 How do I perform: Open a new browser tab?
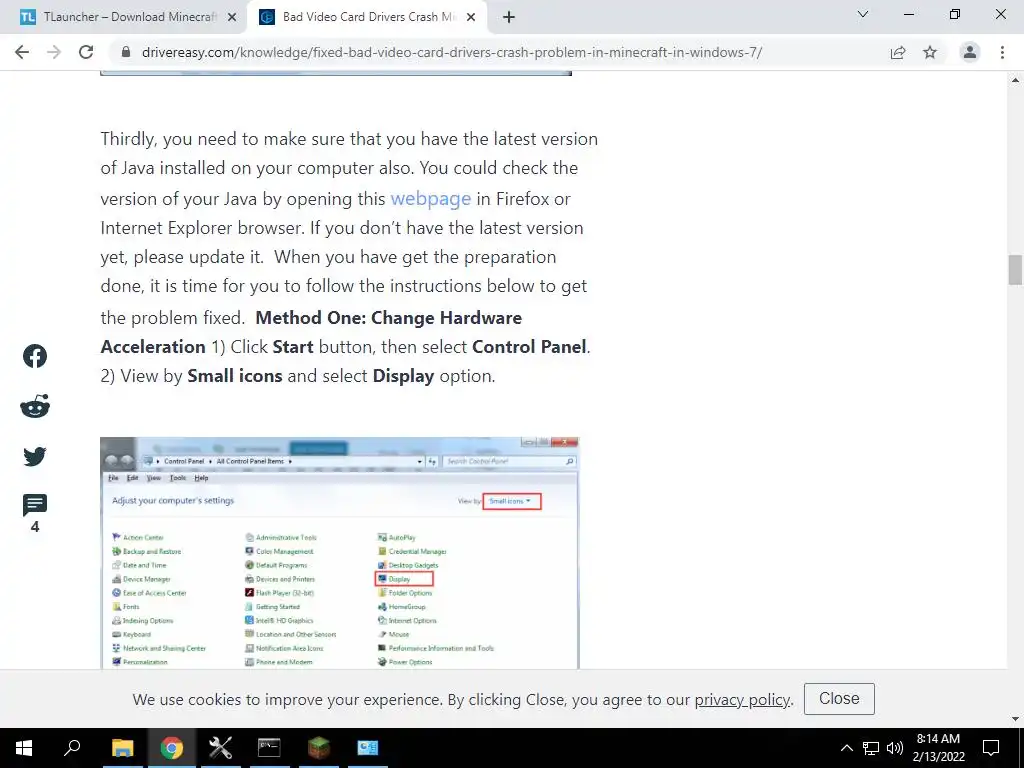click(x=509, y=18)
